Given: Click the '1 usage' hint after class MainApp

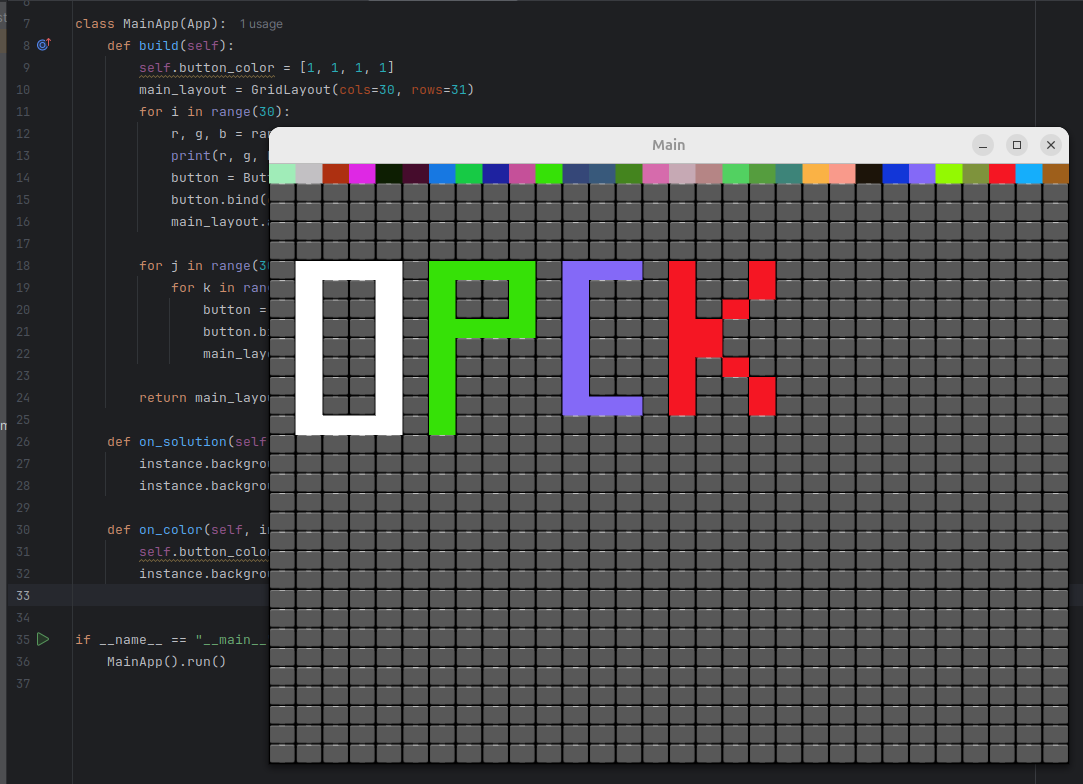Looking at the screenshot, I should click(x=261, y=24).
